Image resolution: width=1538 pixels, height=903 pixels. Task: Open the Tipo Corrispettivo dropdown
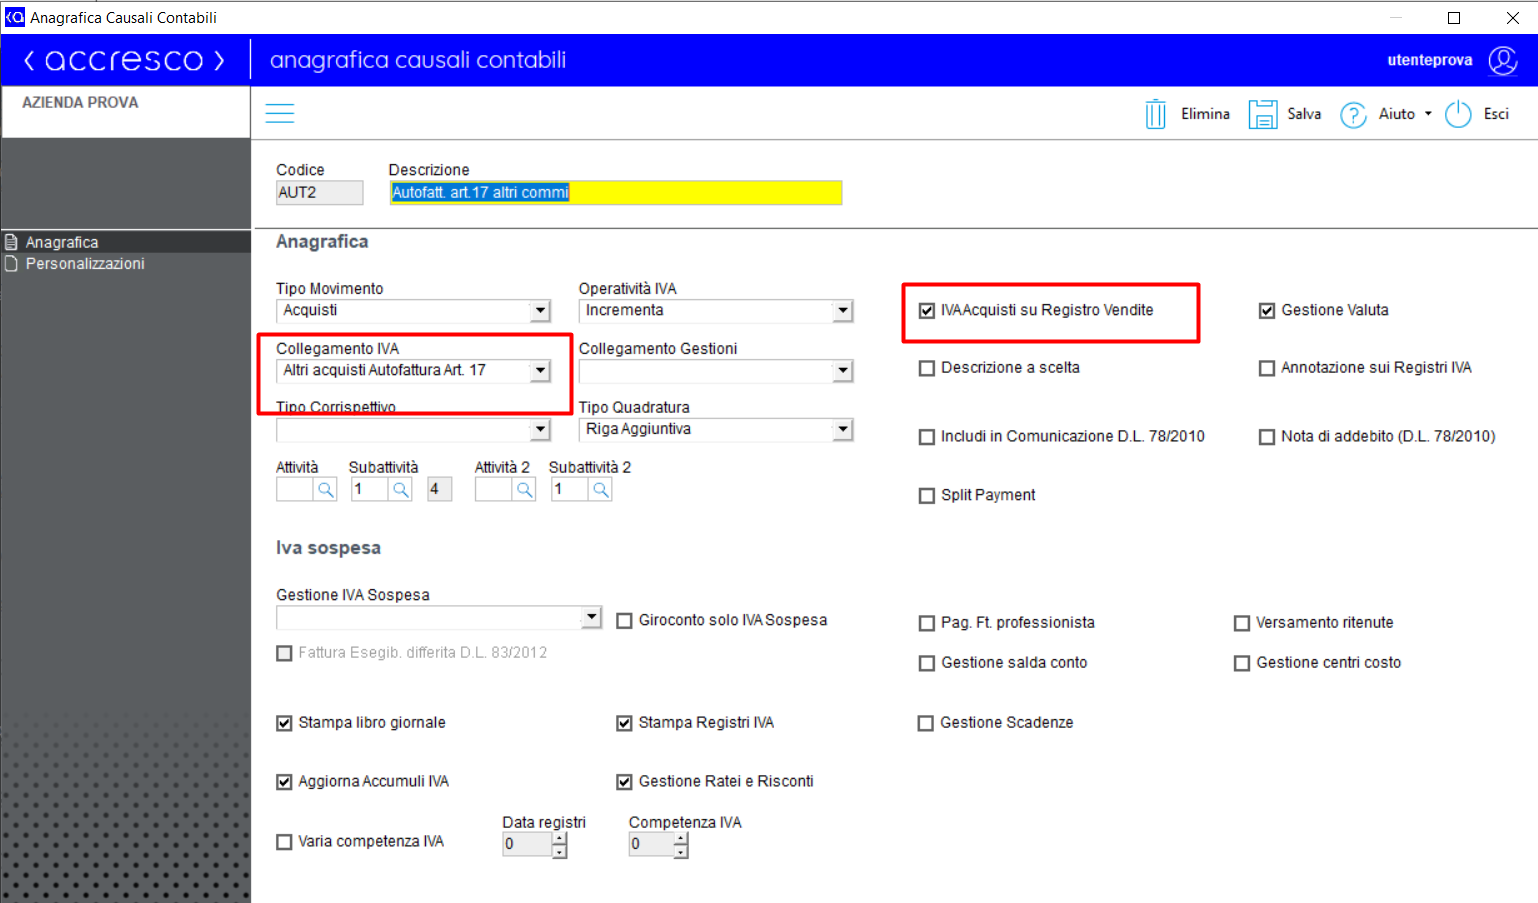[540, 430]
